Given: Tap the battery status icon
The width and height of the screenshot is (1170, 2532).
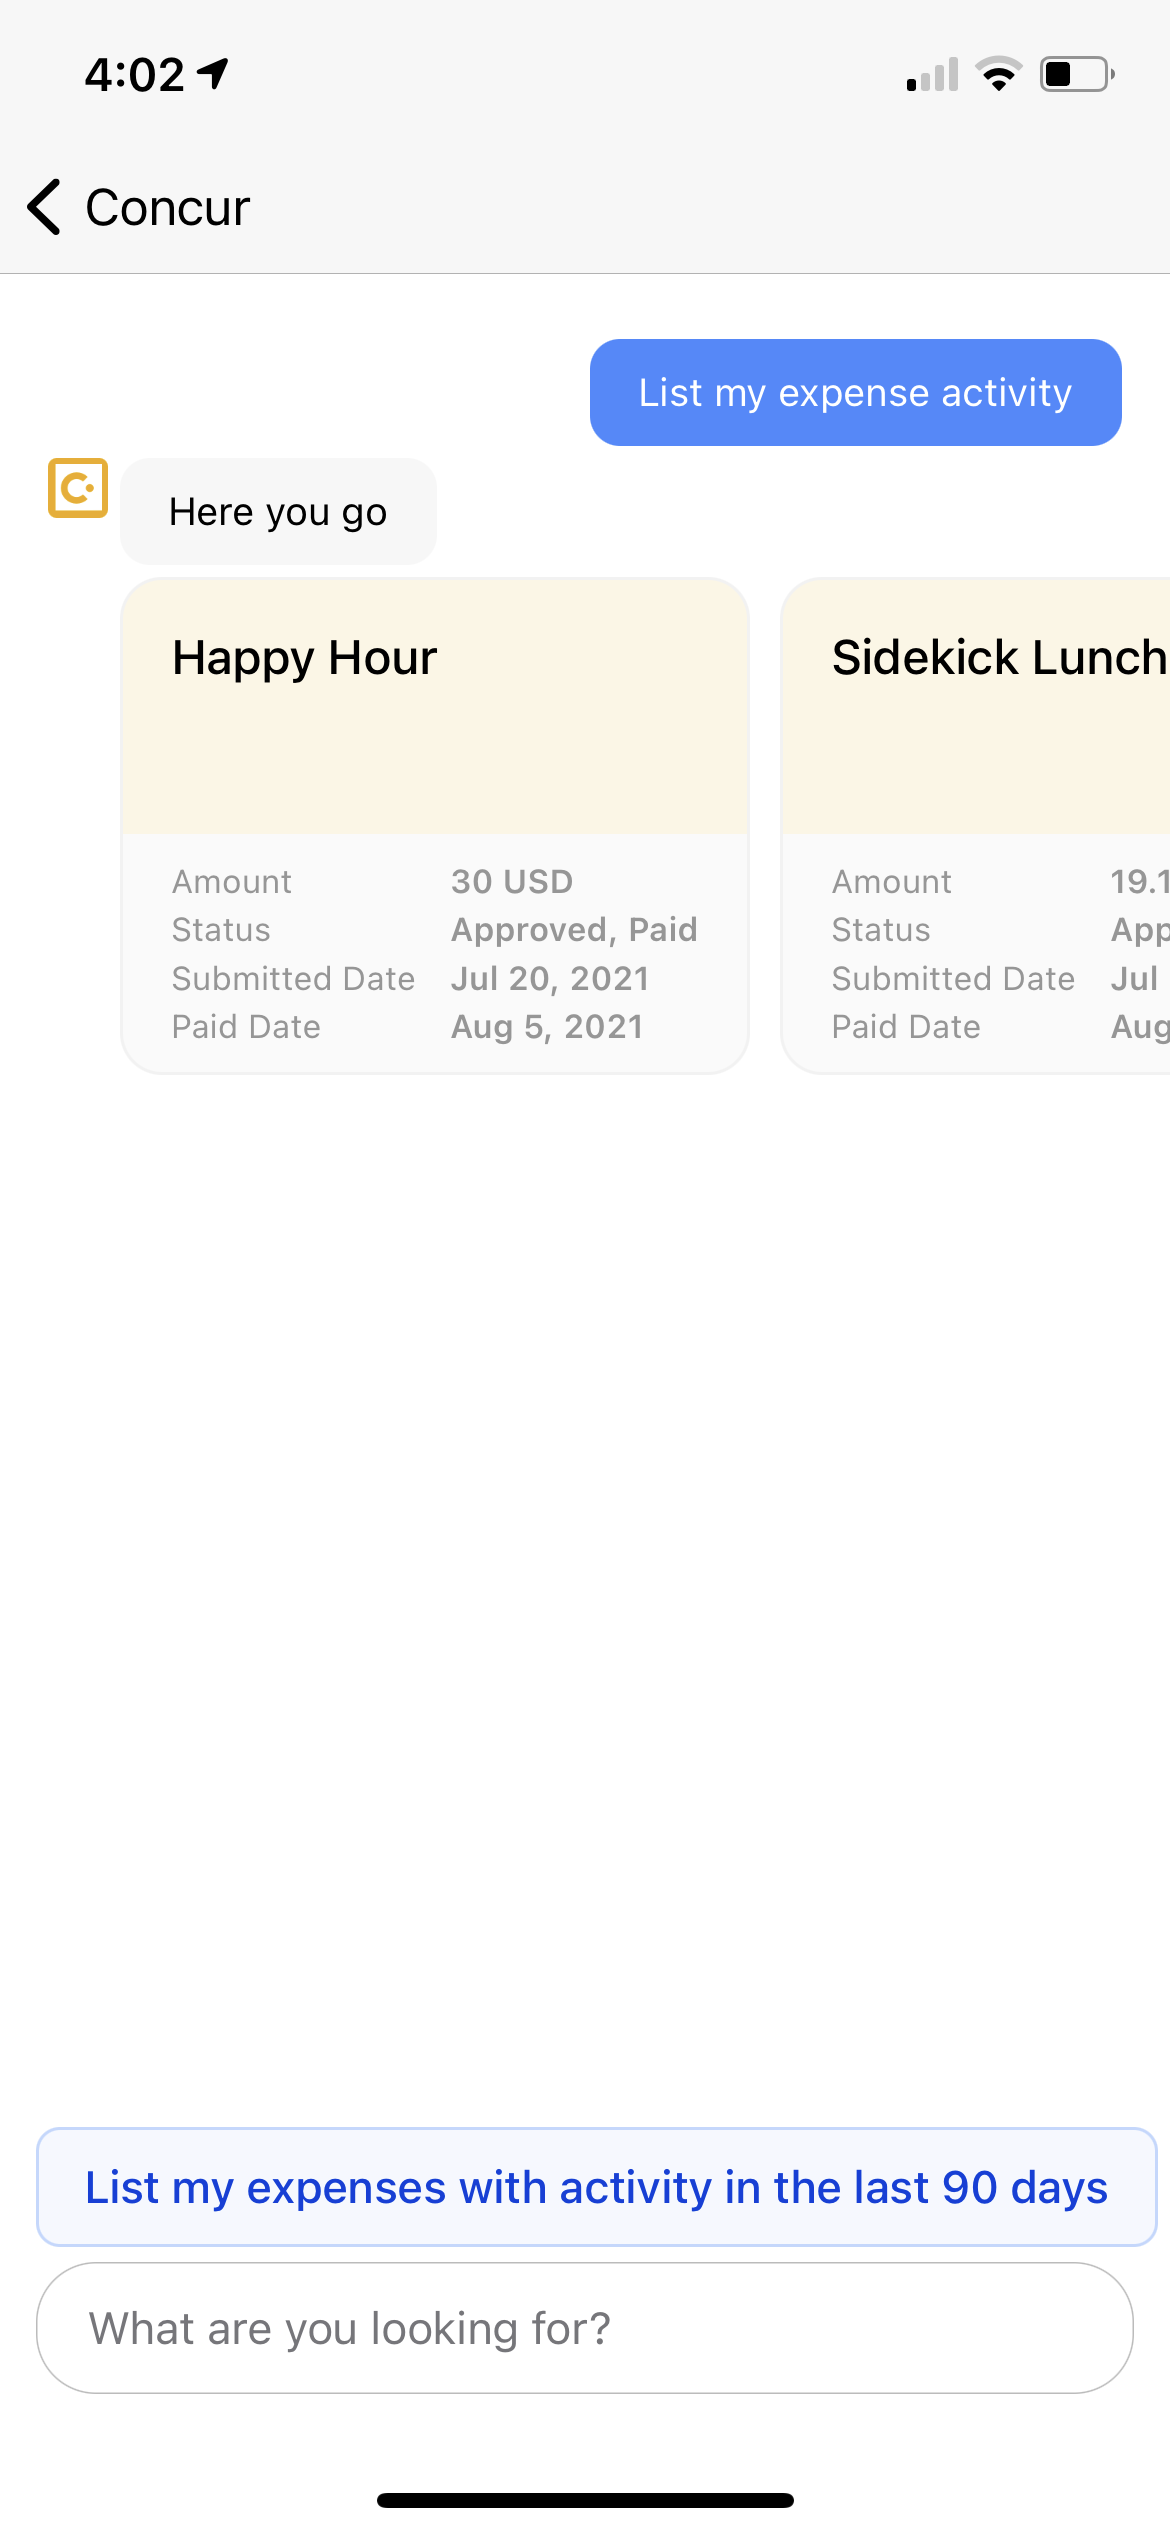Looking at the screenshot, I should click(1077, 74).
